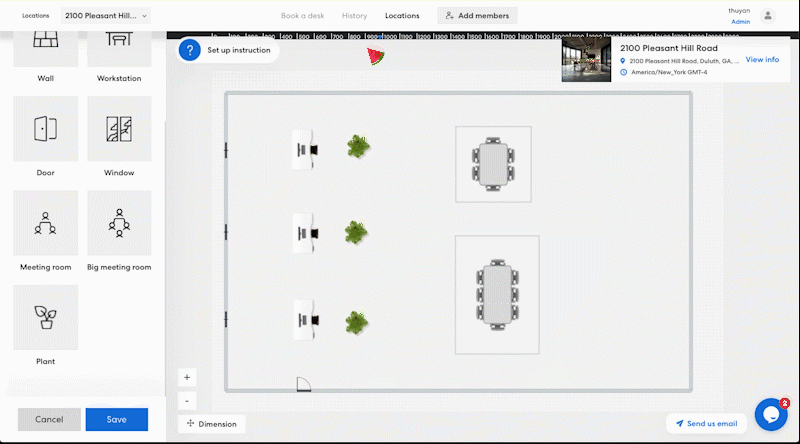The width and height of the screenshot is (800, 444).
Task: Select the bottom window on left wall
Action: [226, 319]
